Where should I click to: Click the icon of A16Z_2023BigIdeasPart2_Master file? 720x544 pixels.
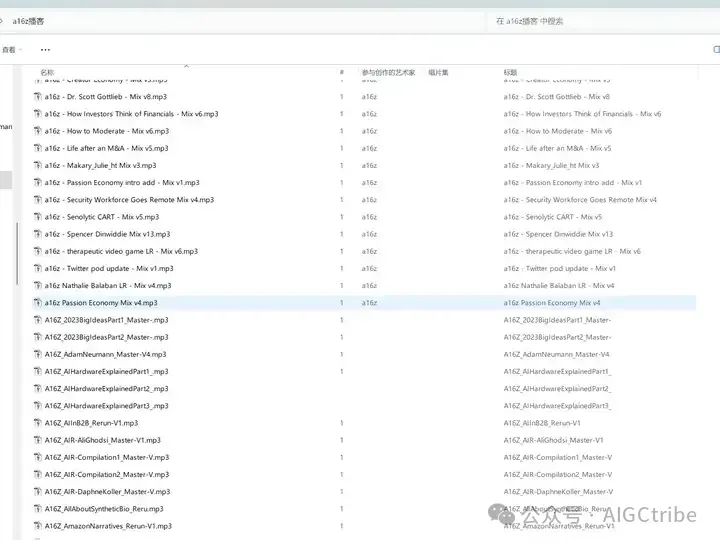(x=38, y=337)
